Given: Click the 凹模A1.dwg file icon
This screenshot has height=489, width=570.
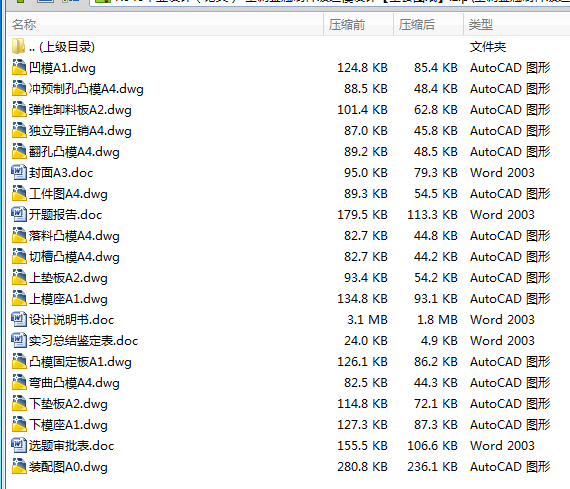Looking at the screenshot, I should [19, 68].
